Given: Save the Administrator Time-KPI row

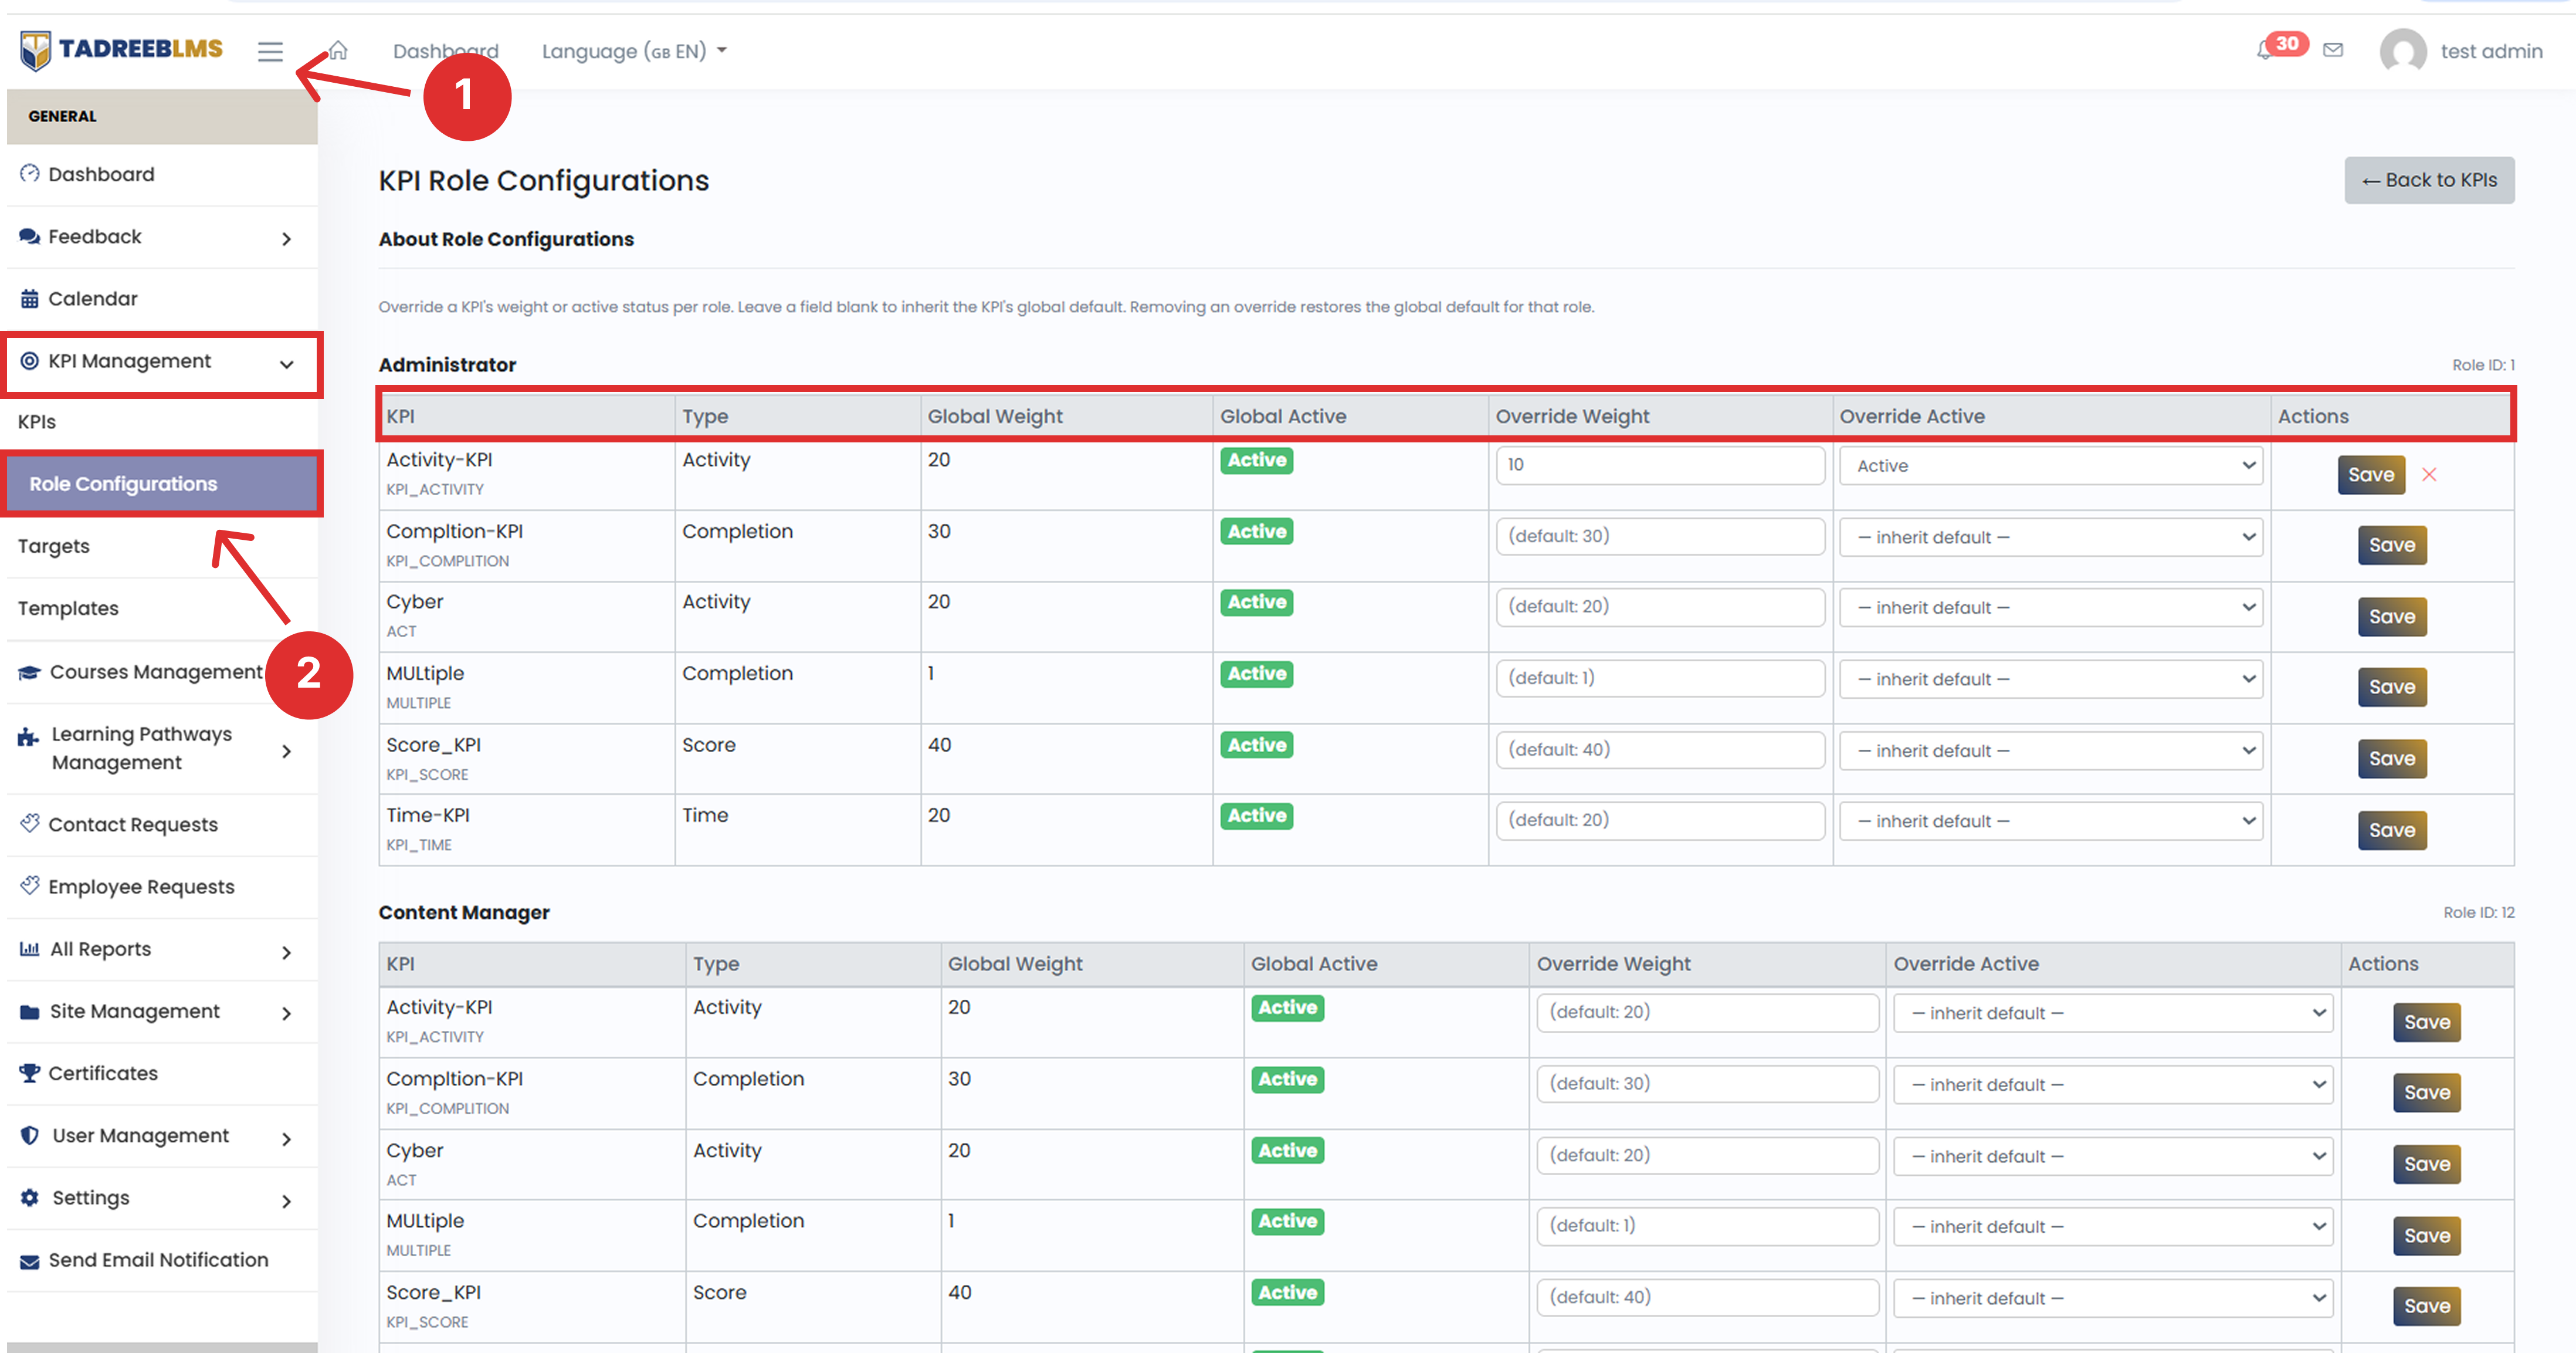Looking at the screenshot, I should tap(2392, 830).
